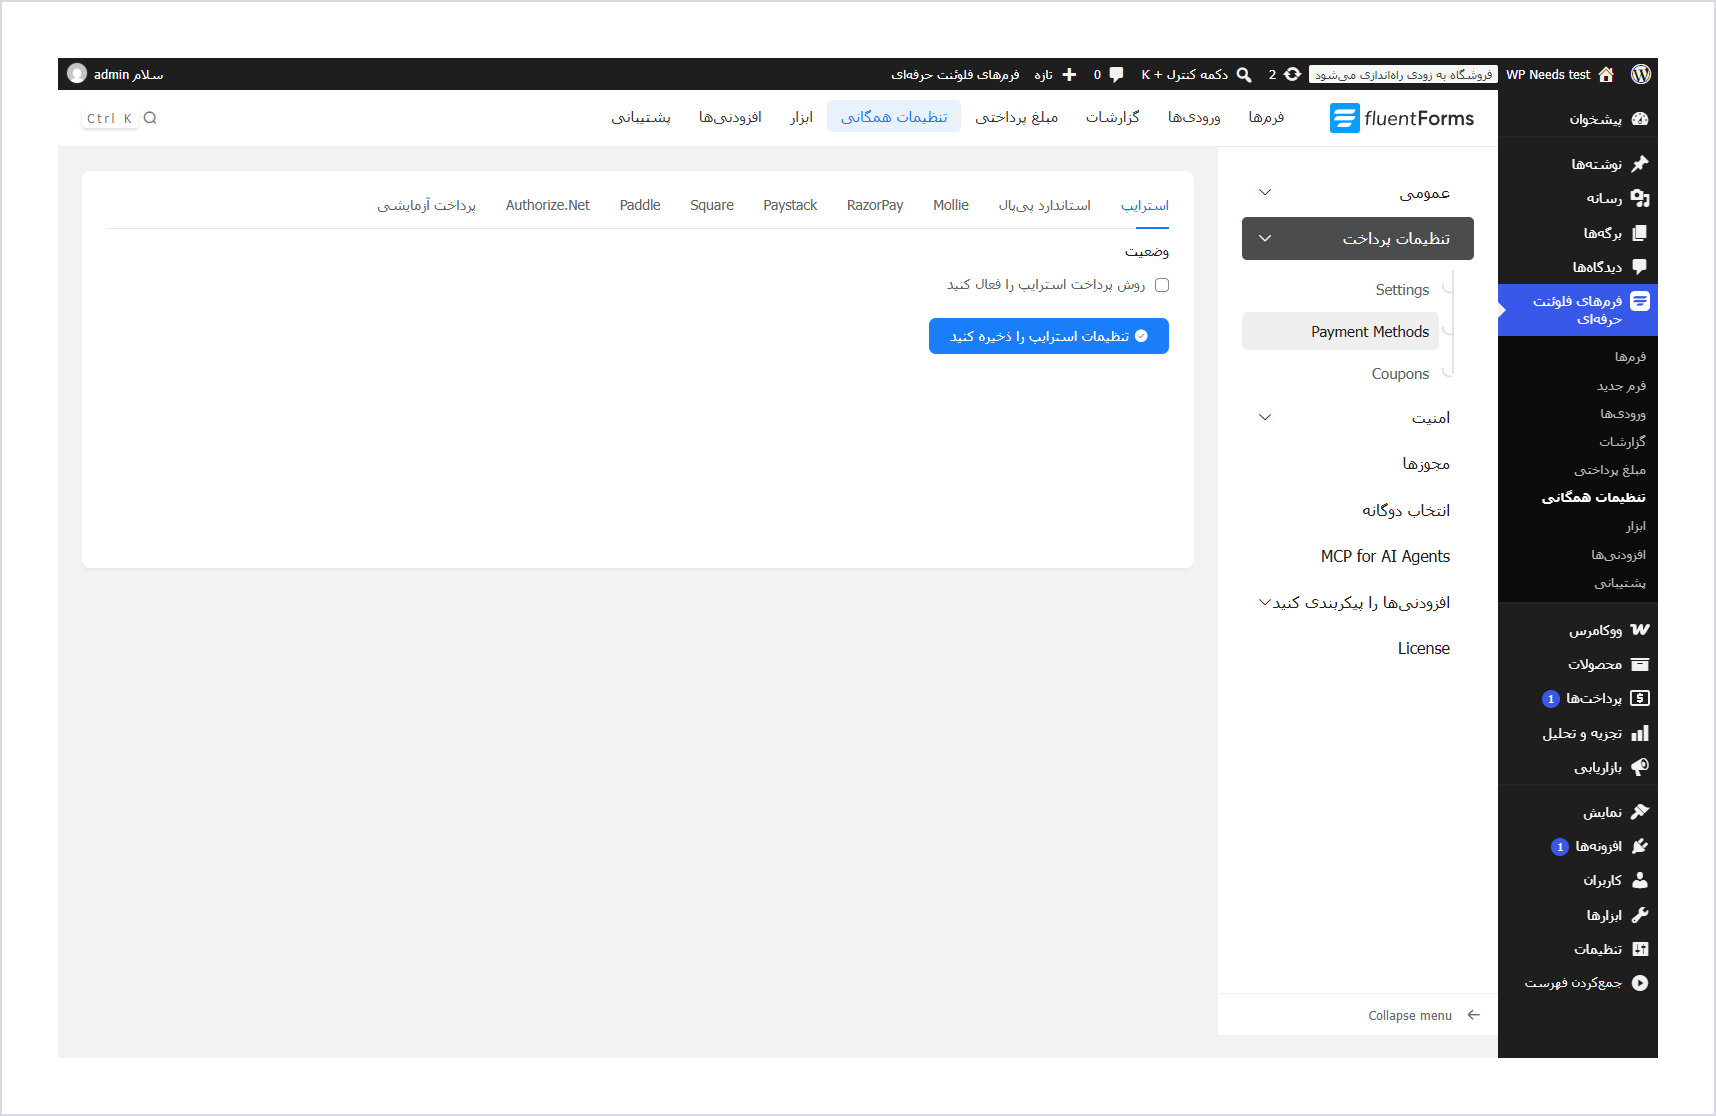Click the posts pin icon in sidebar
The height and width of the screenshot is (1116, 1716).
pos(1640,164)
